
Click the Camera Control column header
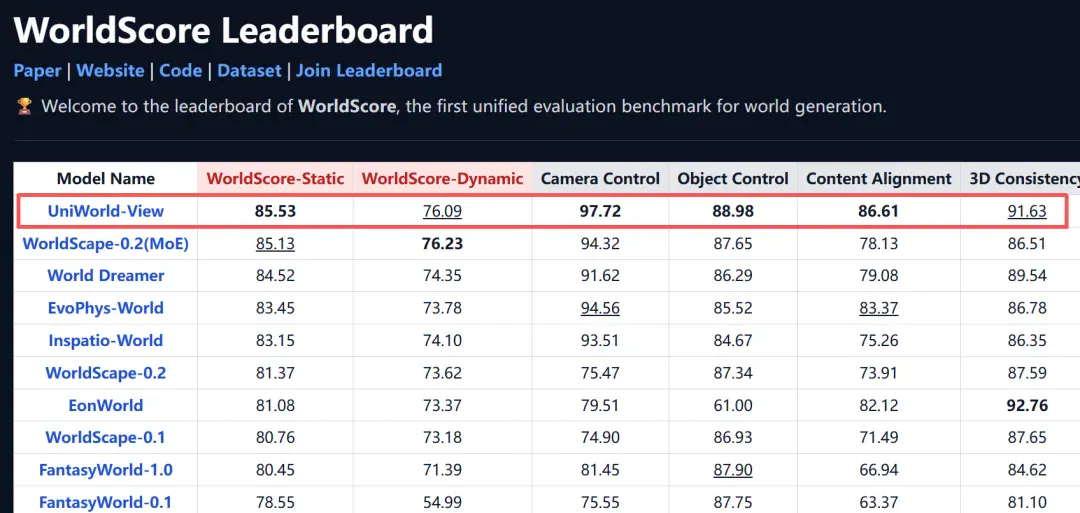(600, 179)
